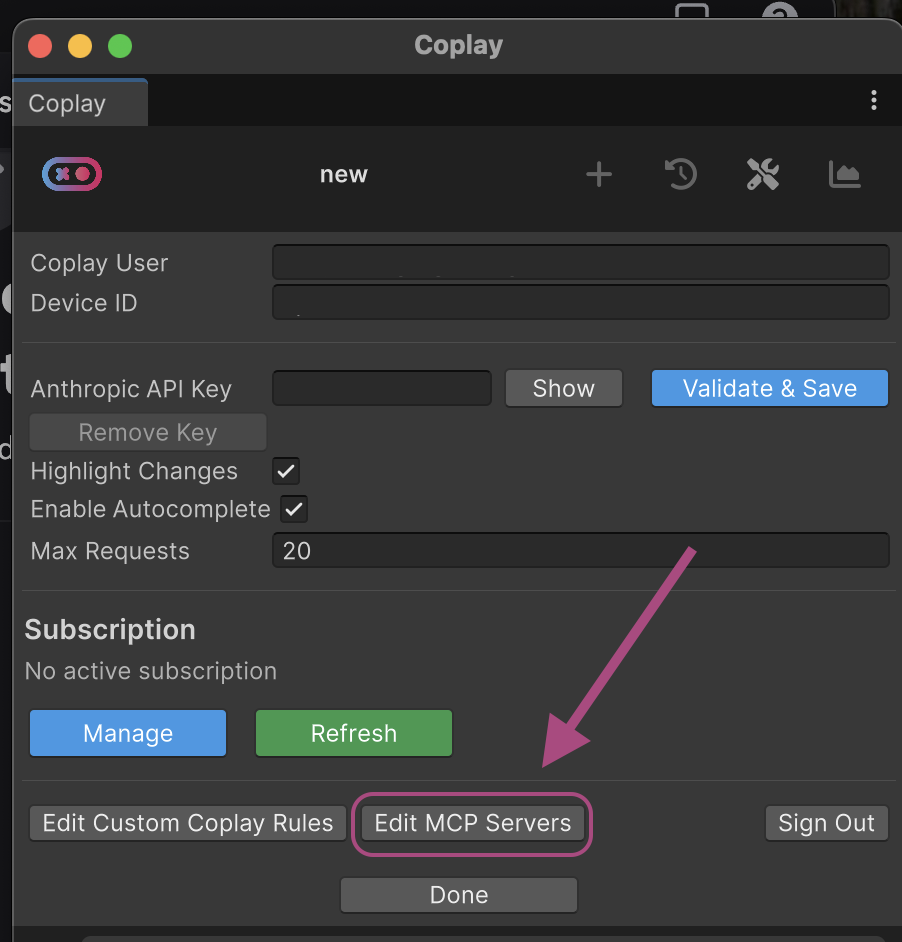The width and height of the screenshot is (902, 942).
Task: Toggle Enable Autocomplete checkbox
Action: click(294, 509)
